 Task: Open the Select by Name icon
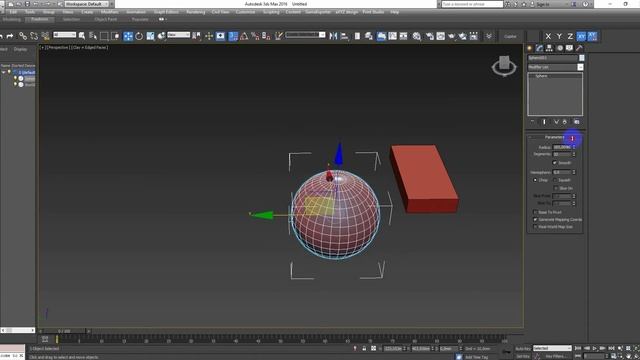pyautogui.click(x=93, y=36)
